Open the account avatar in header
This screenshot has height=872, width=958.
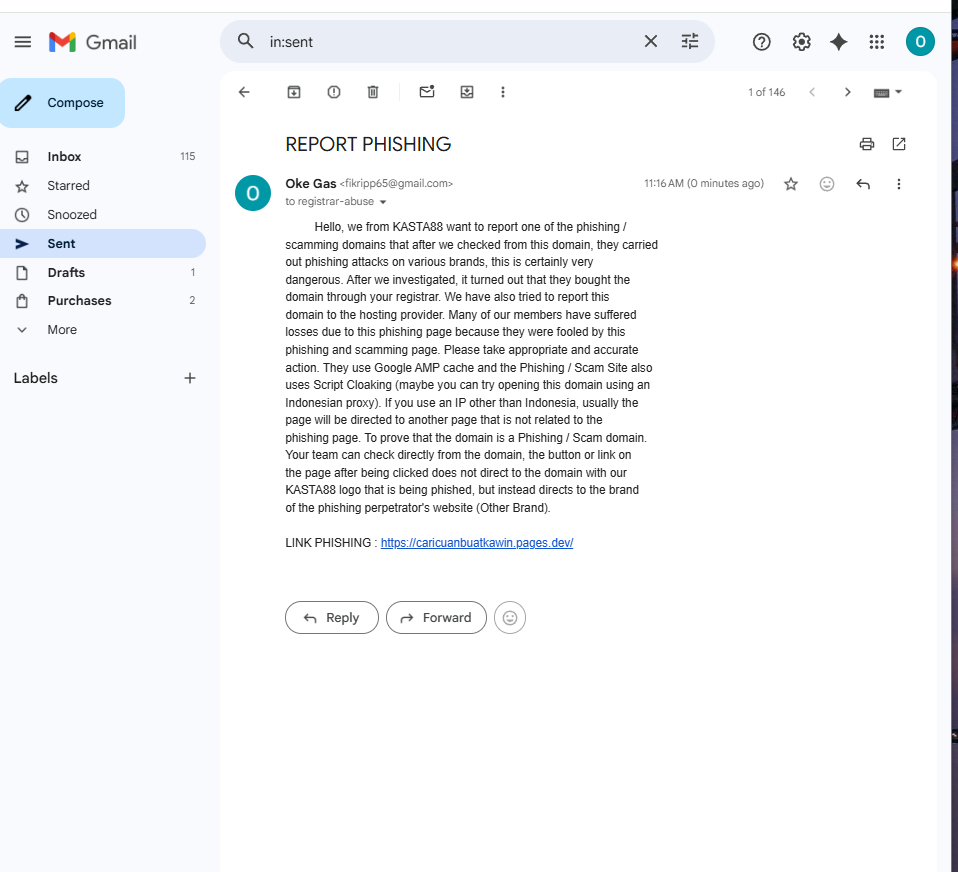(920, 42)
